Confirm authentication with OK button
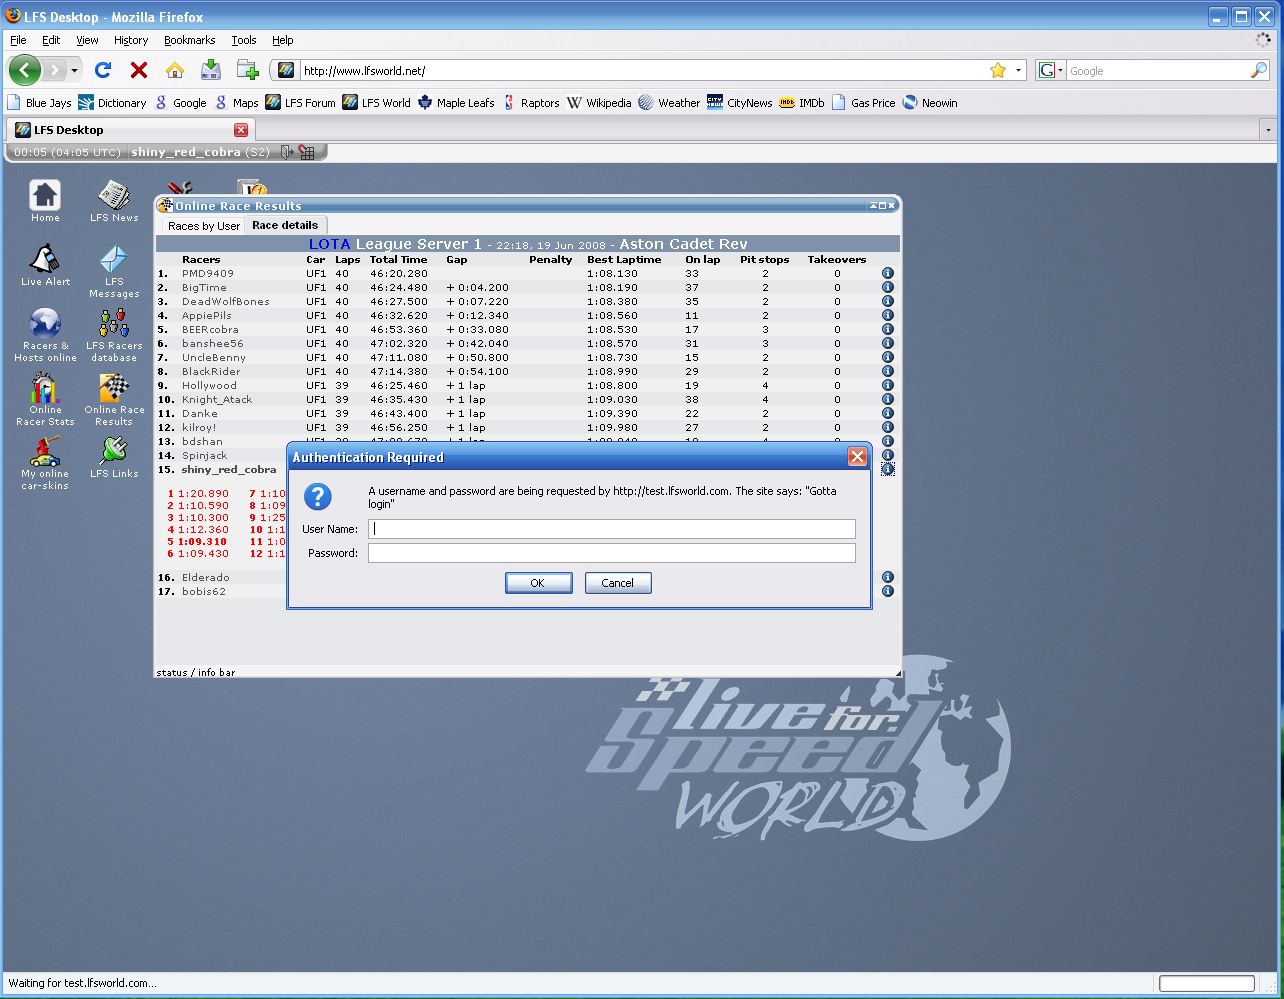 click(x=538, y=583)
